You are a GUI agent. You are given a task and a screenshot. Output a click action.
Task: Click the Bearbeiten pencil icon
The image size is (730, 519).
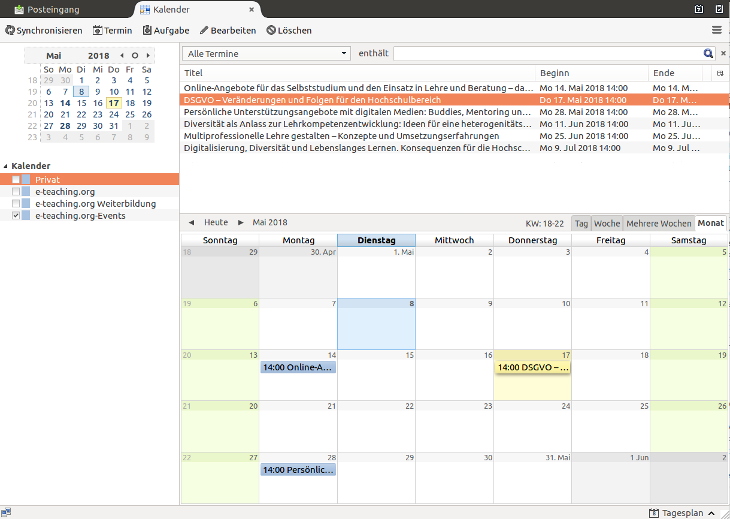(205, 31)
